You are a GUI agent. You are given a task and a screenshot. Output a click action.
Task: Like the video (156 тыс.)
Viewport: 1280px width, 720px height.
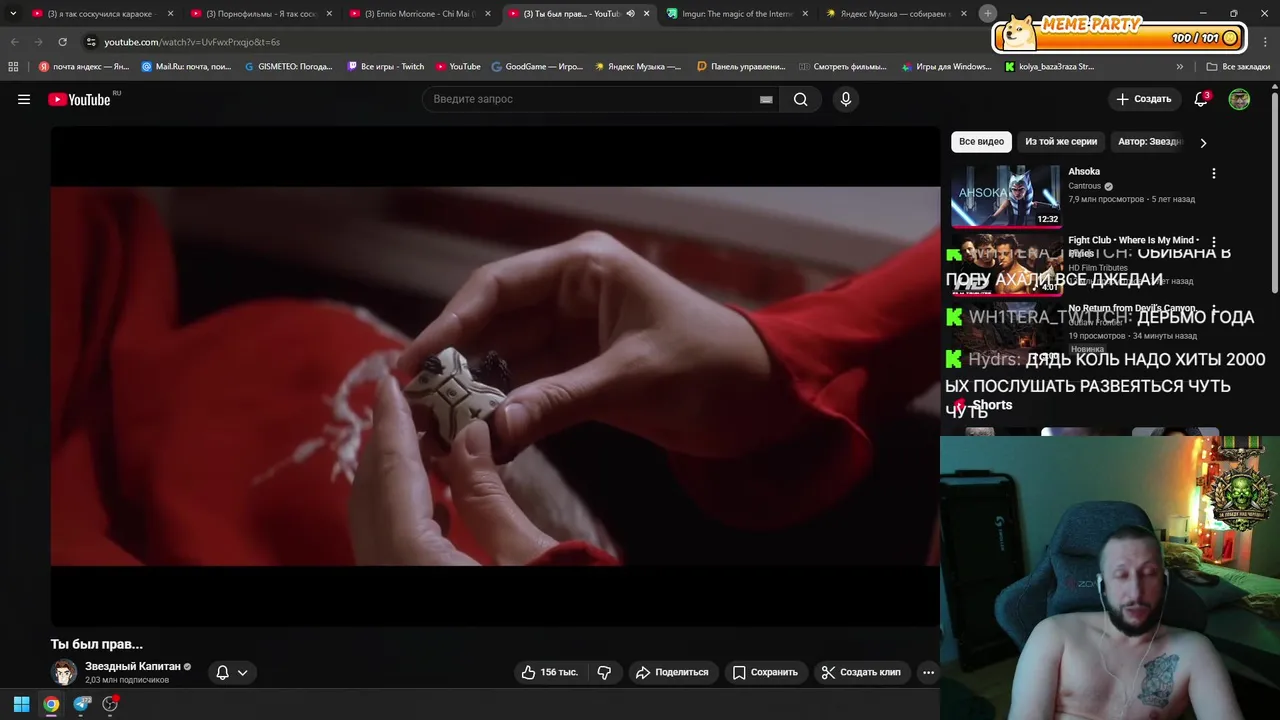(x=550, y=672)
